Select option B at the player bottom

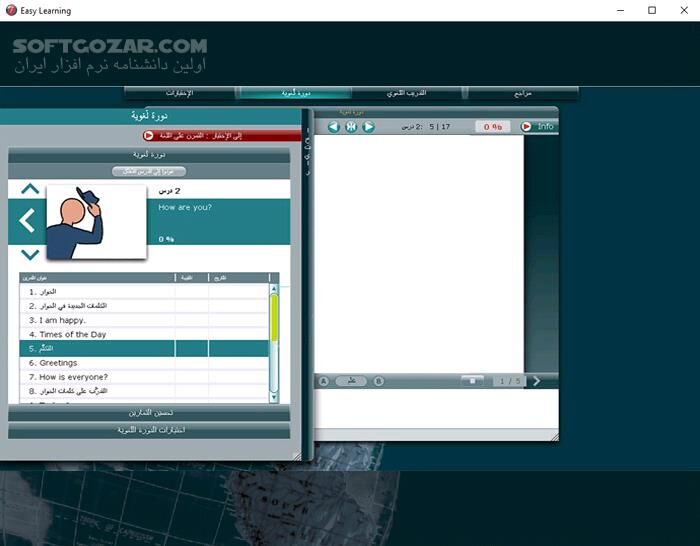click(379, 381)
